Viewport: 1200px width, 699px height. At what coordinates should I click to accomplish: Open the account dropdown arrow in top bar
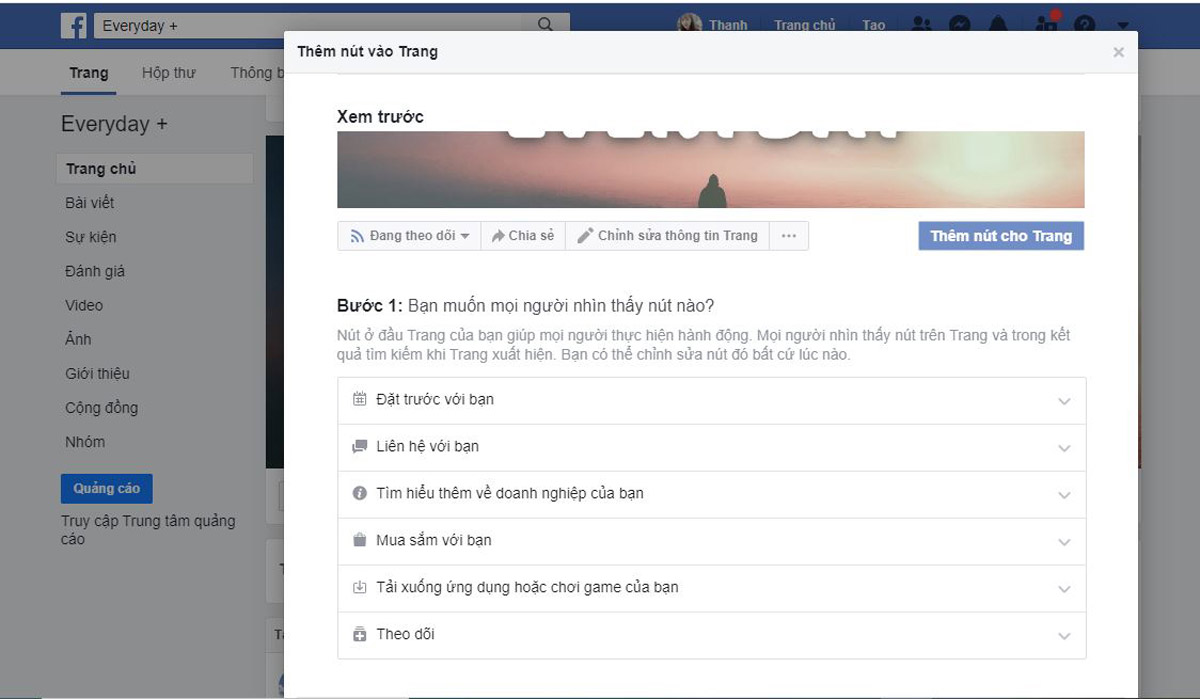pyautogui.click(x=1123, y=26)
